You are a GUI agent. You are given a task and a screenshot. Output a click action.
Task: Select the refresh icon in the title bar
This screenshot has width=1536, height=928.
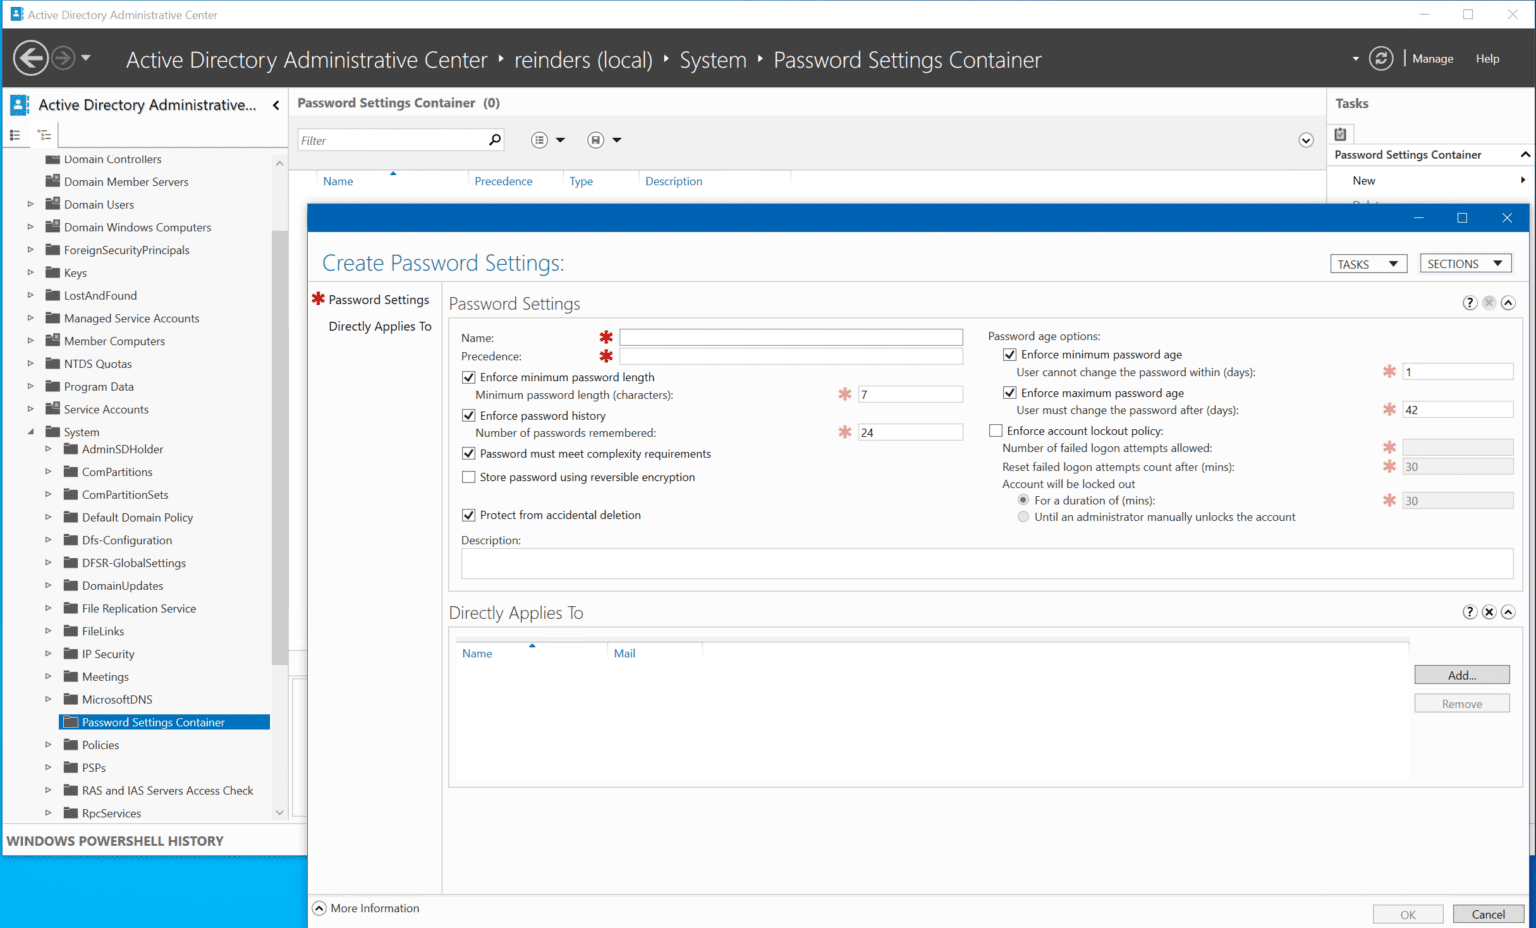tap(1381, 58)
